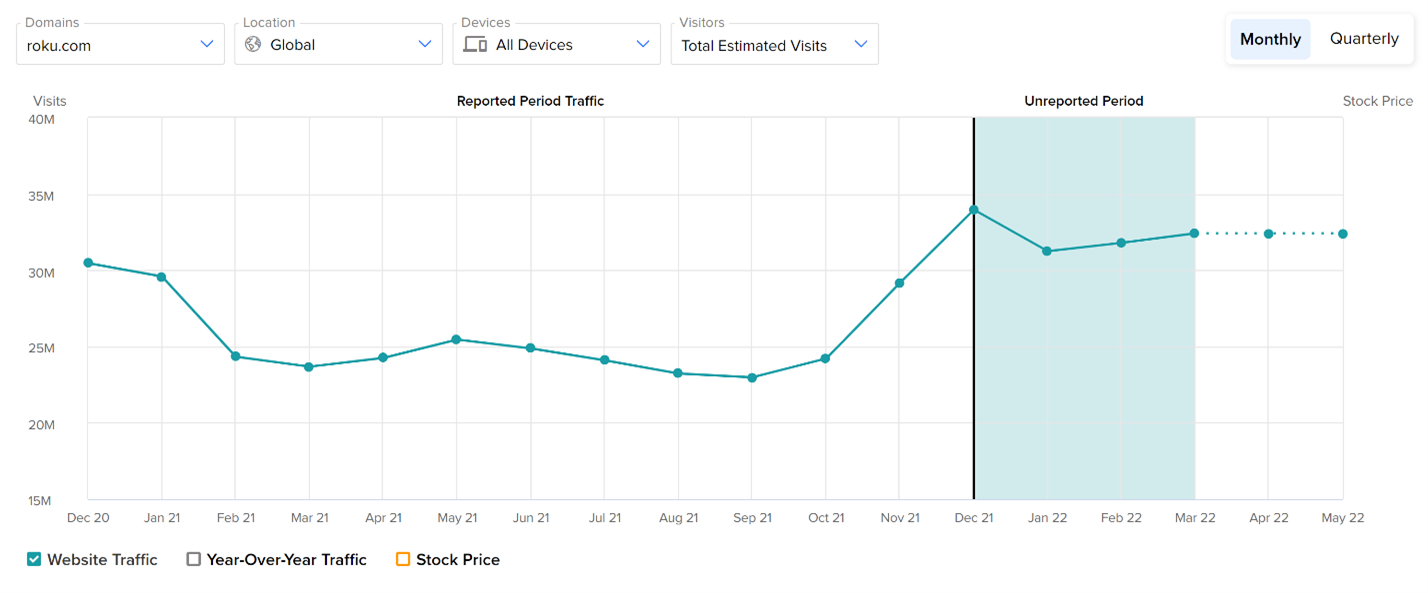The image size is (1428, 593).
Task: Toggle the Website Traffic checkbox
Action: point(34,559)
